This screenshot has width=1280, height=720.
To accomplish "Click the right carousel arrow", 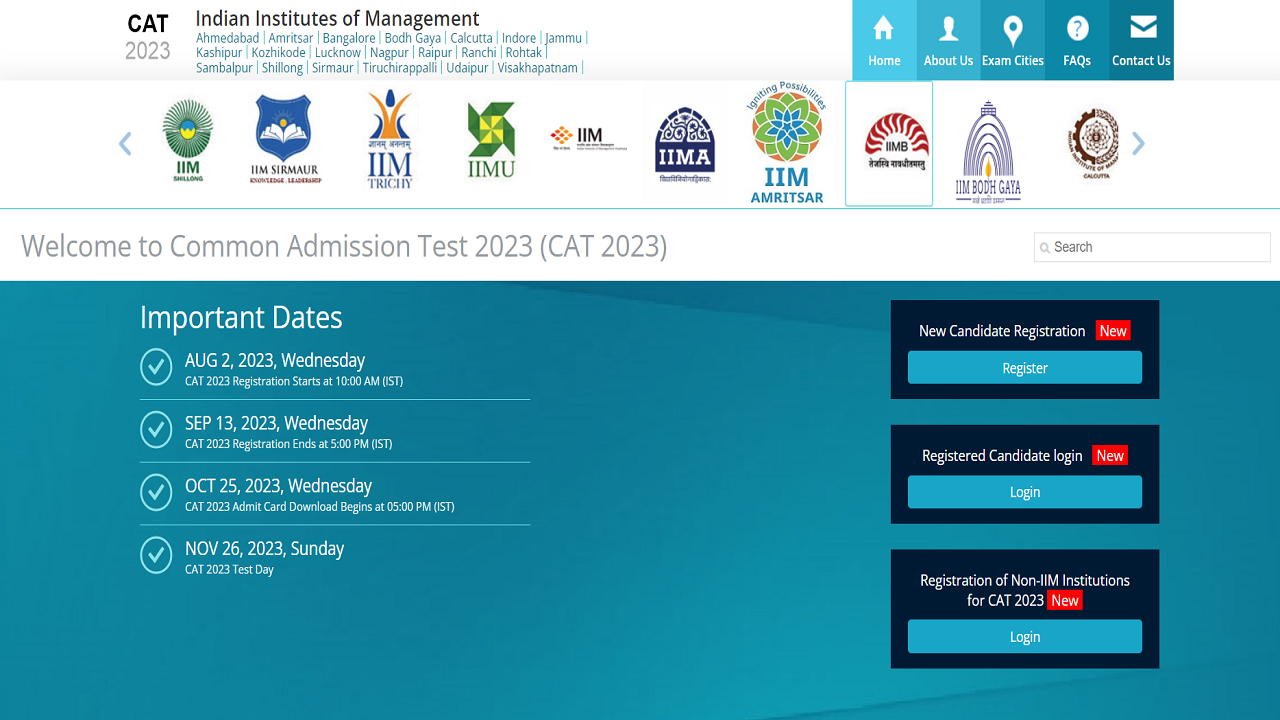I will (x=1138, y=143).
